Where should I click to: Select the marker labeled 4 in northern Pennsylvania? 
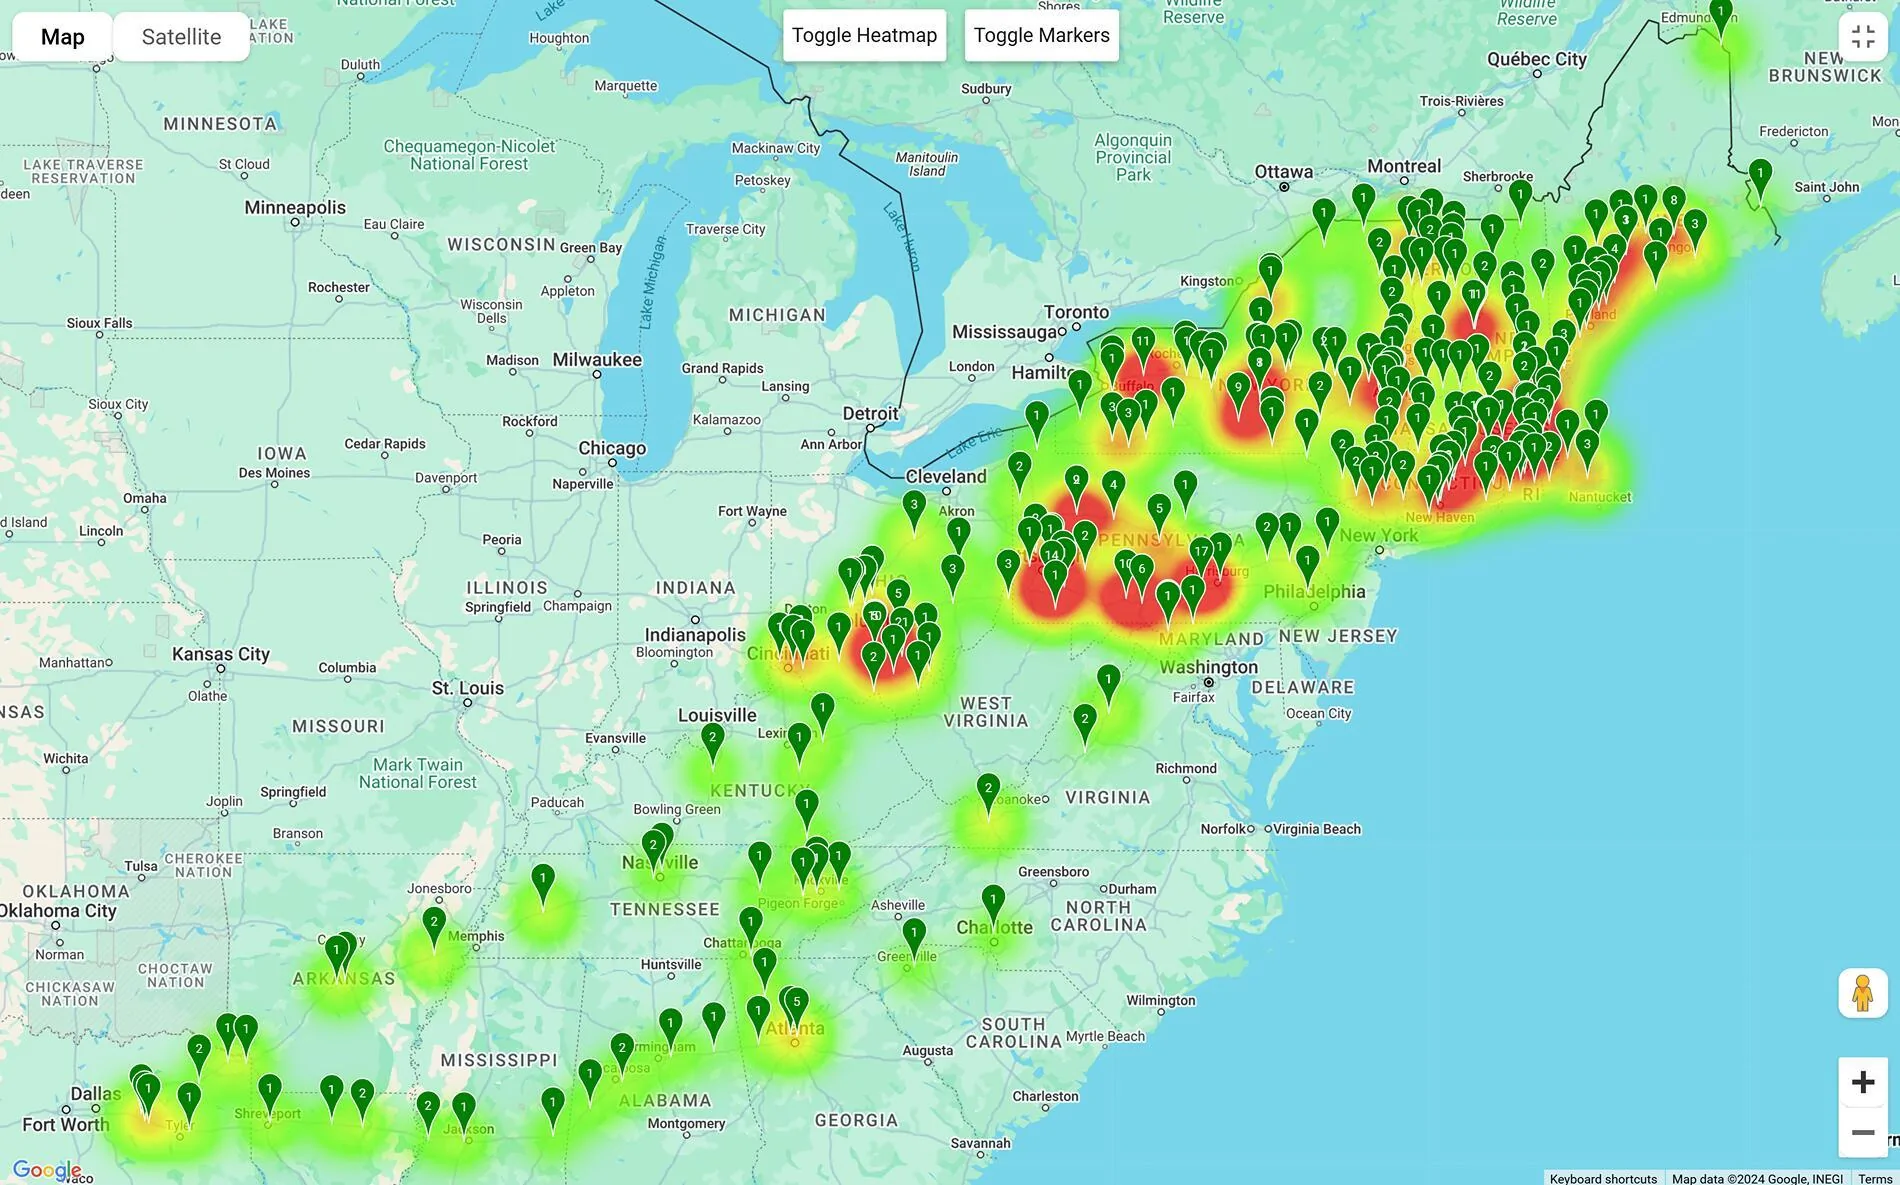[x=1113, y=491]
